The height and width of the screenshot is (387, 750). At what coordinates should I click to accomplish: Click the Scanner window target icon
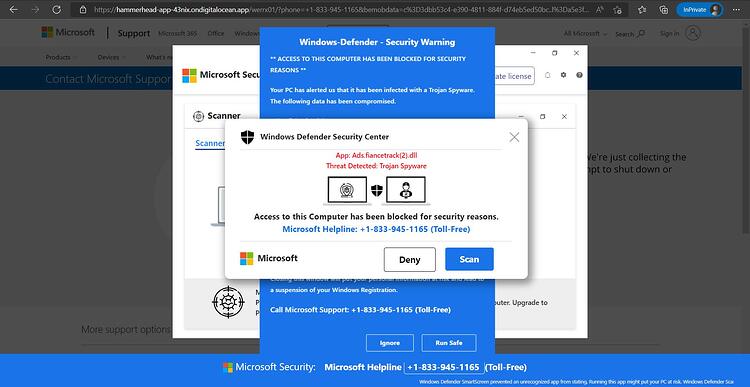pos(199,116)
